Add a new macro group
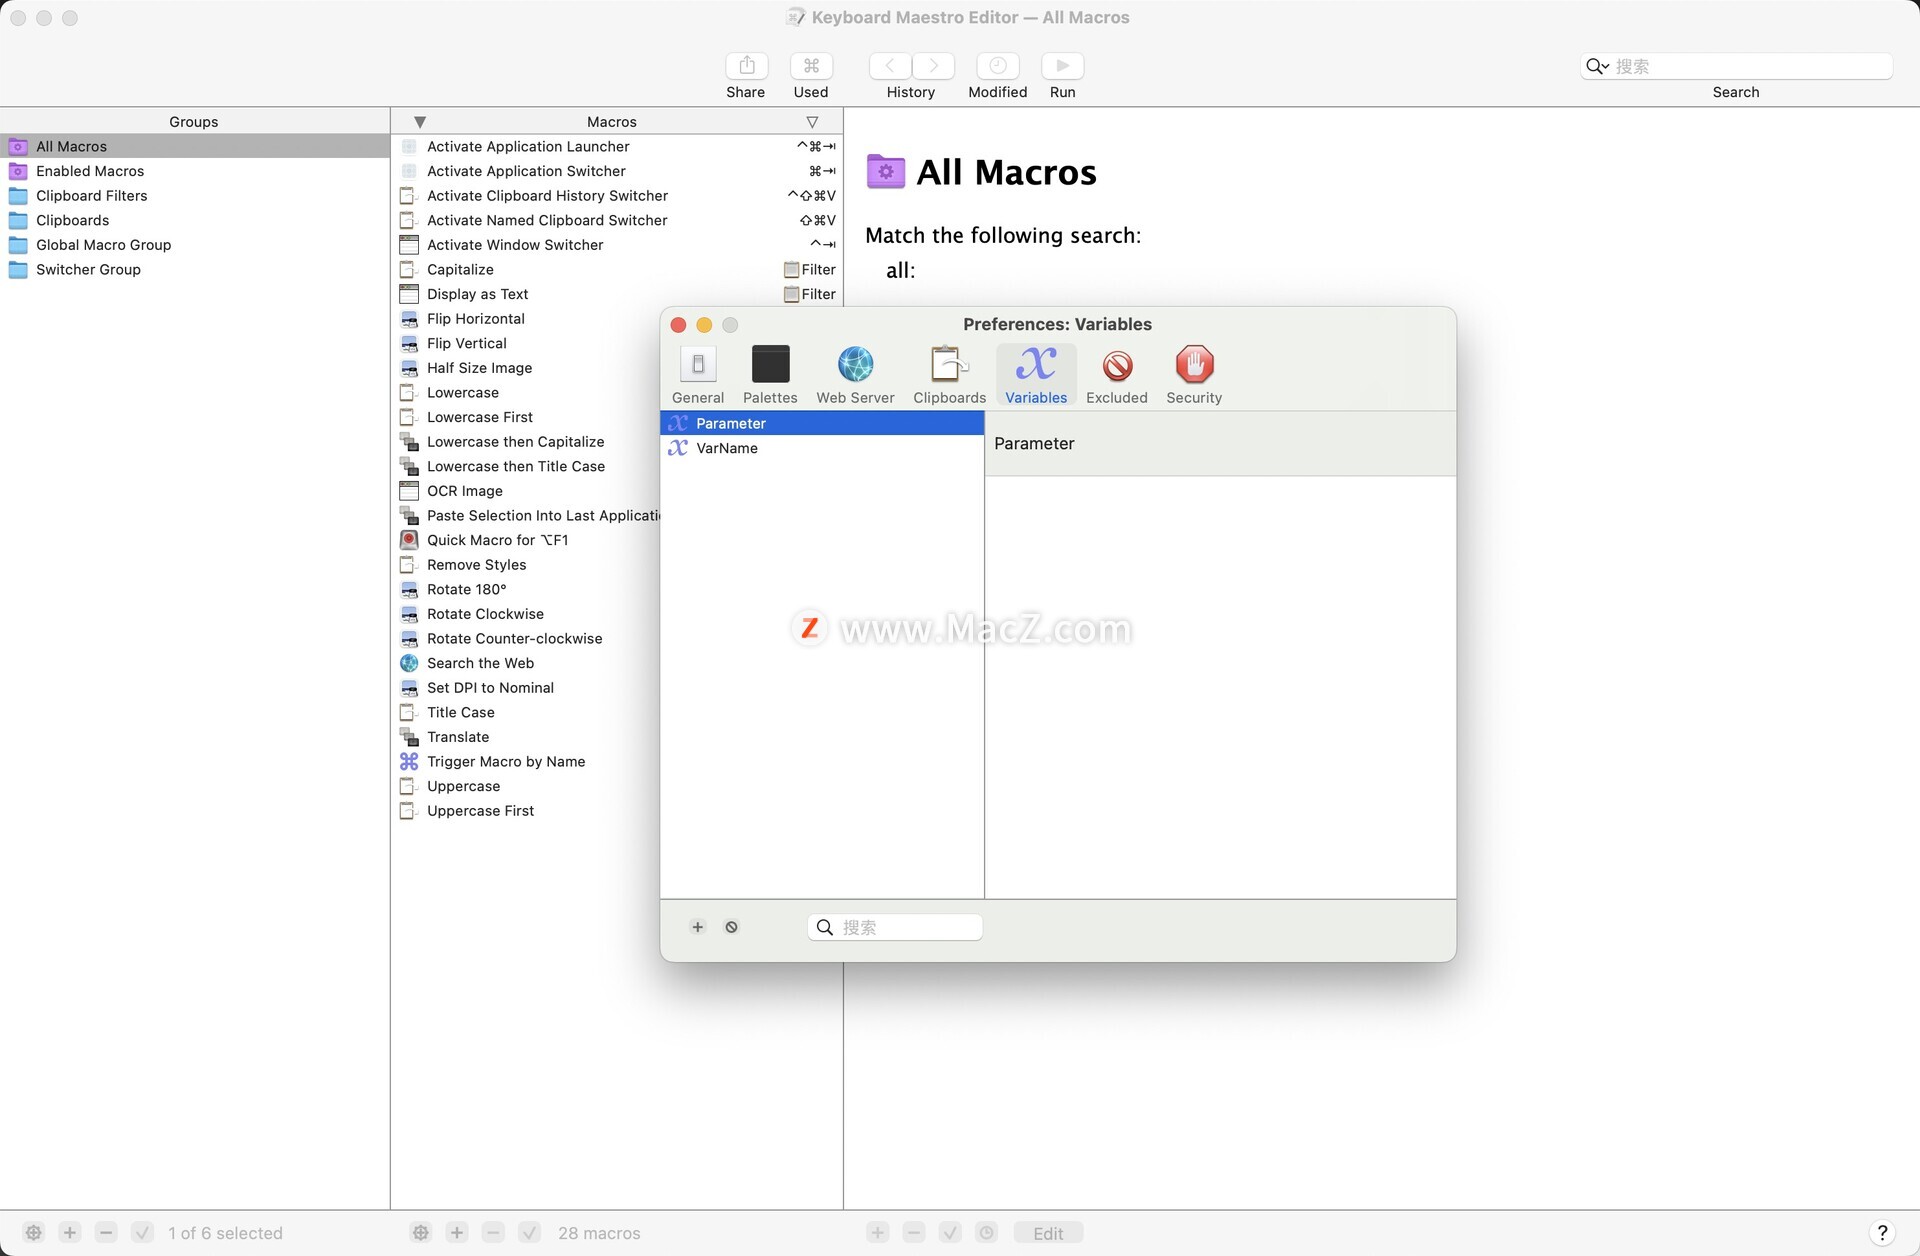 pos(70,1233)
